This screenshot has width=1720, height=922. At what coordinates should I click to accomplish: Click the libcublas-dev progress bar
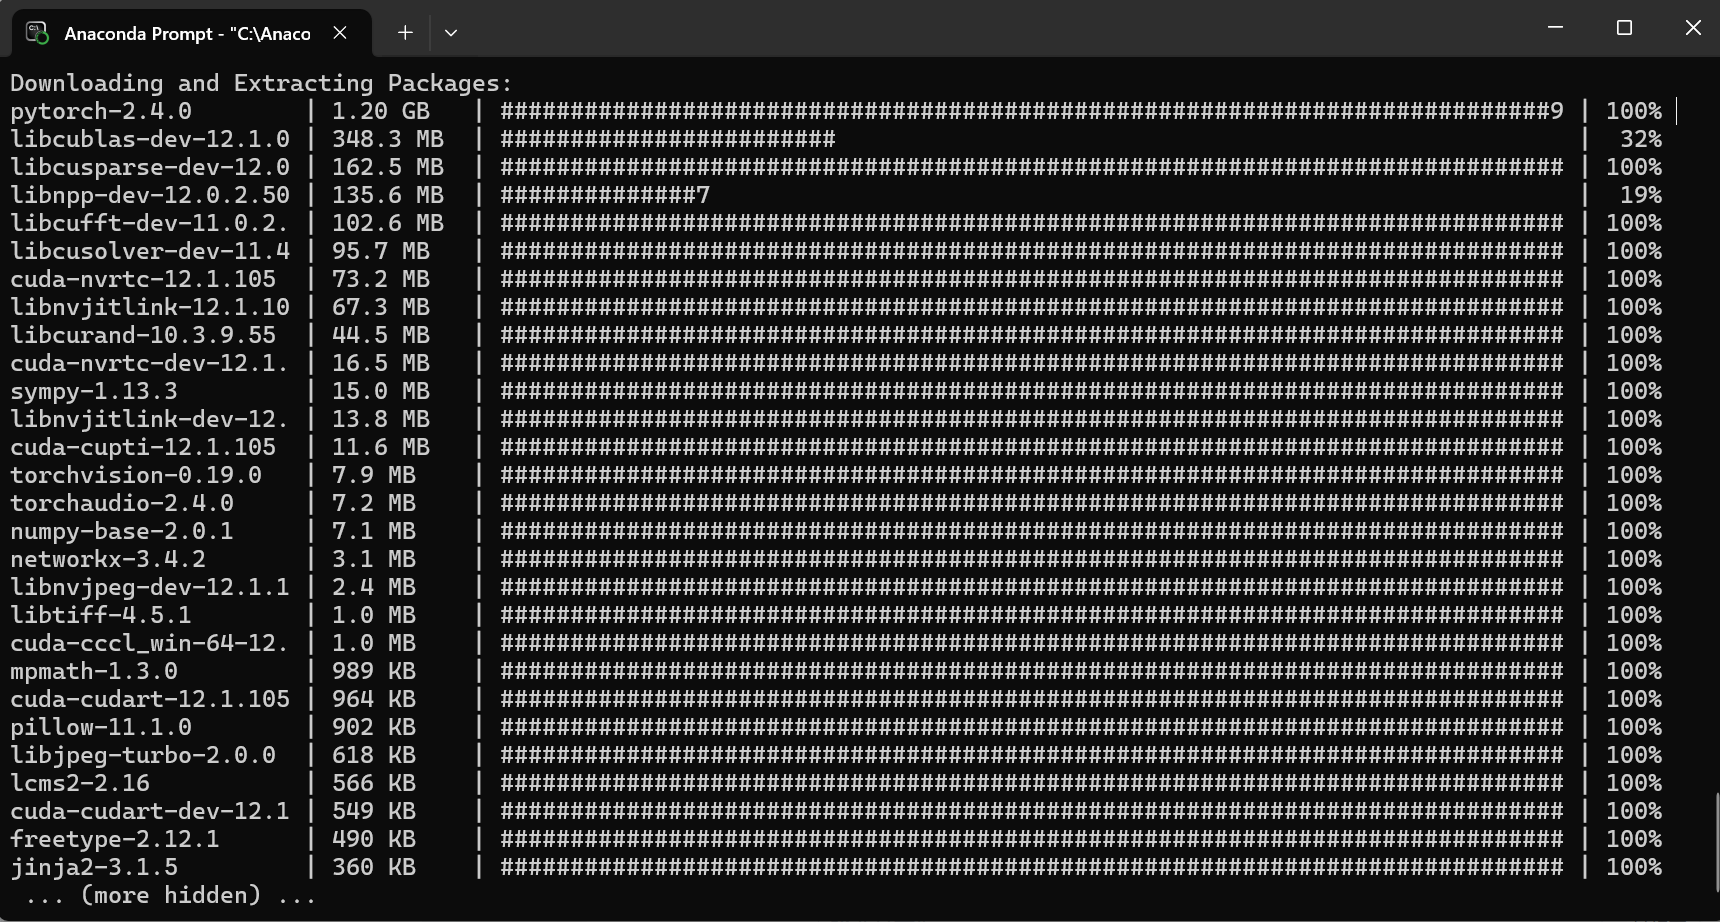[x=668, y=139]
